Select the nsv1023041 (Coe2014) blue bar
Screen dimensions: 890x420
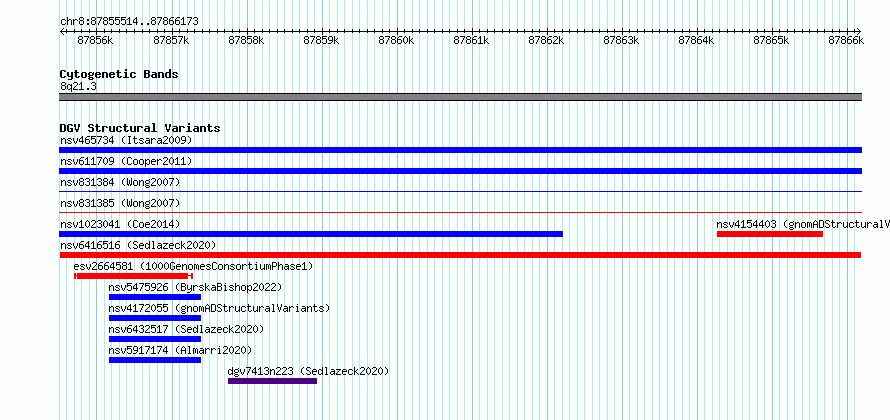tap(311, 234)
